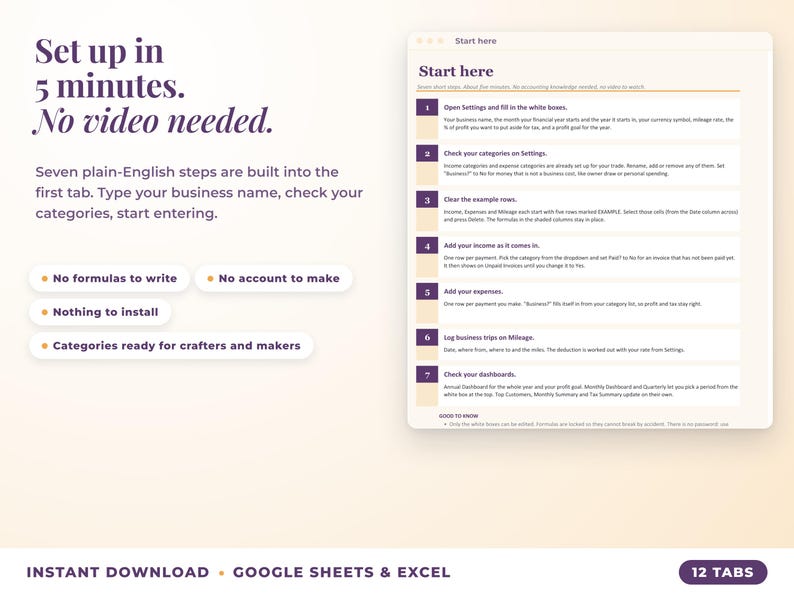Screen dimensions: 794x596
Task: Select the step 7 number badge
Action: click(x=427, y=375)
